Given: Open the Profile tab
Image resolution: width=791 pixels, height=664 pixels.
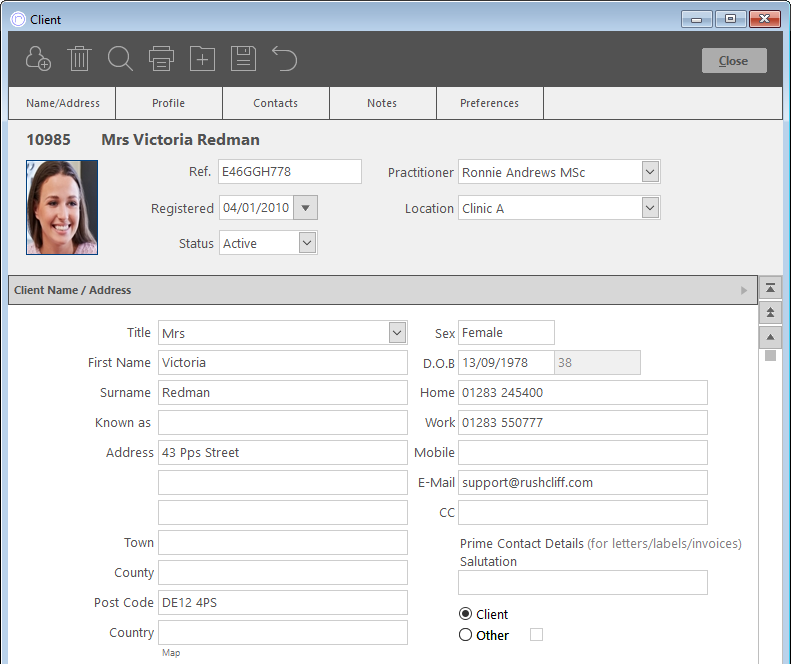Looking at the screenshot, I should coord(168,103).
